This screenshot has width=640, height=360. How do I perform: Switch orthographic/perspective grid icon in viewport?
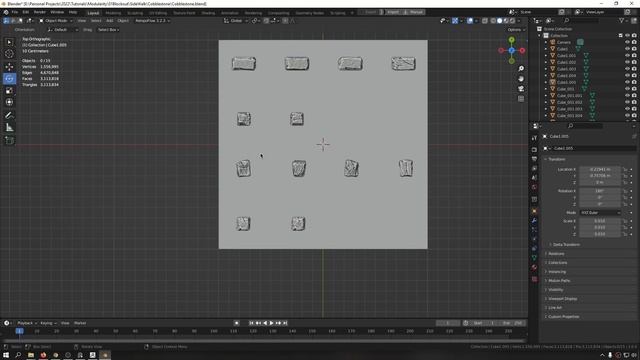tap(521, 99)
